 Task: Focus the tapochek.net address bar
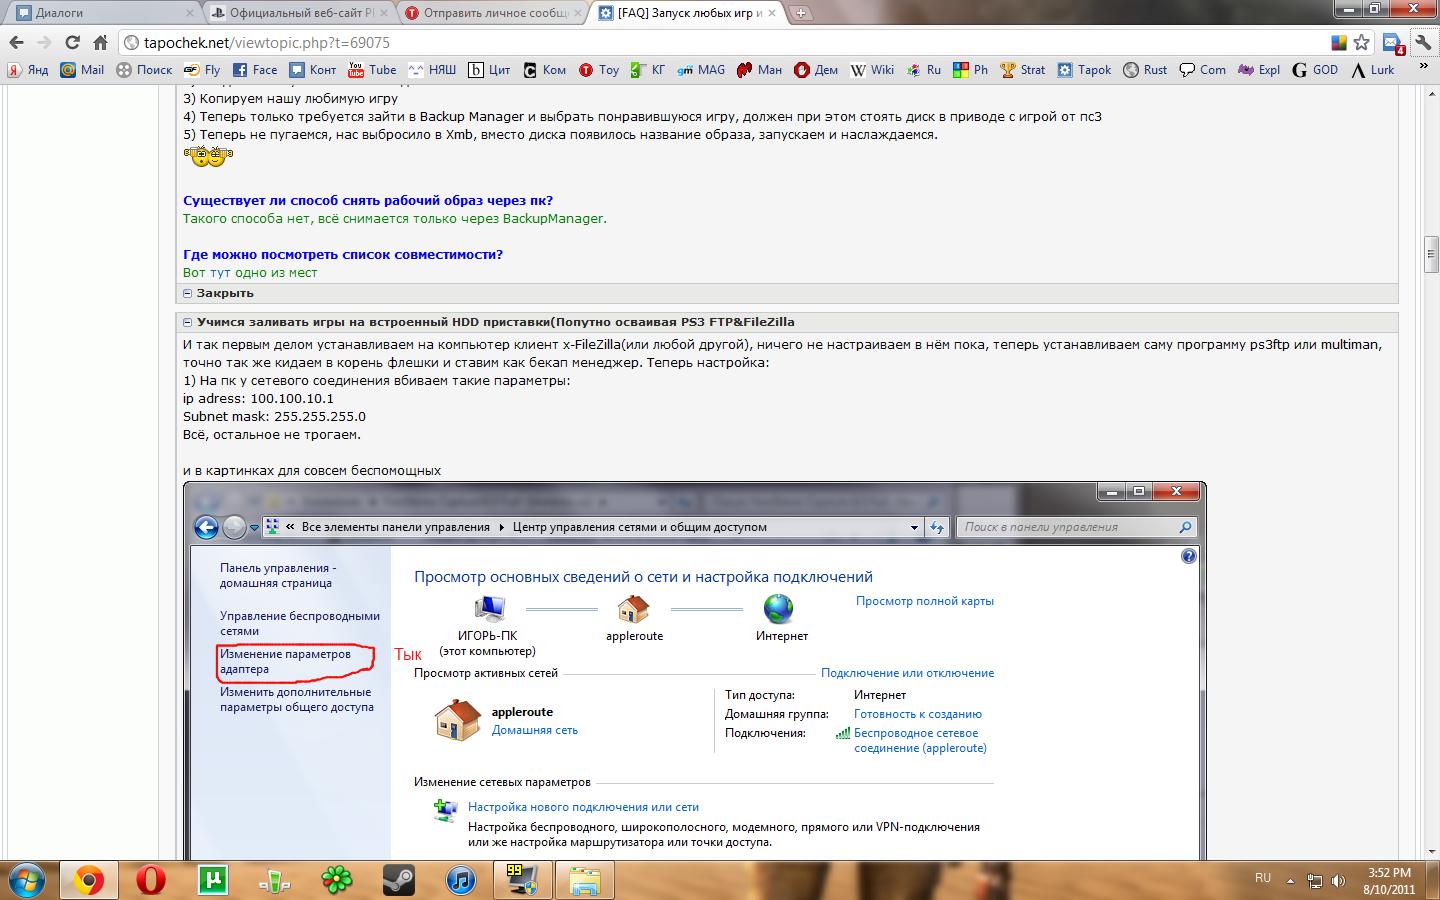point(730,43)
